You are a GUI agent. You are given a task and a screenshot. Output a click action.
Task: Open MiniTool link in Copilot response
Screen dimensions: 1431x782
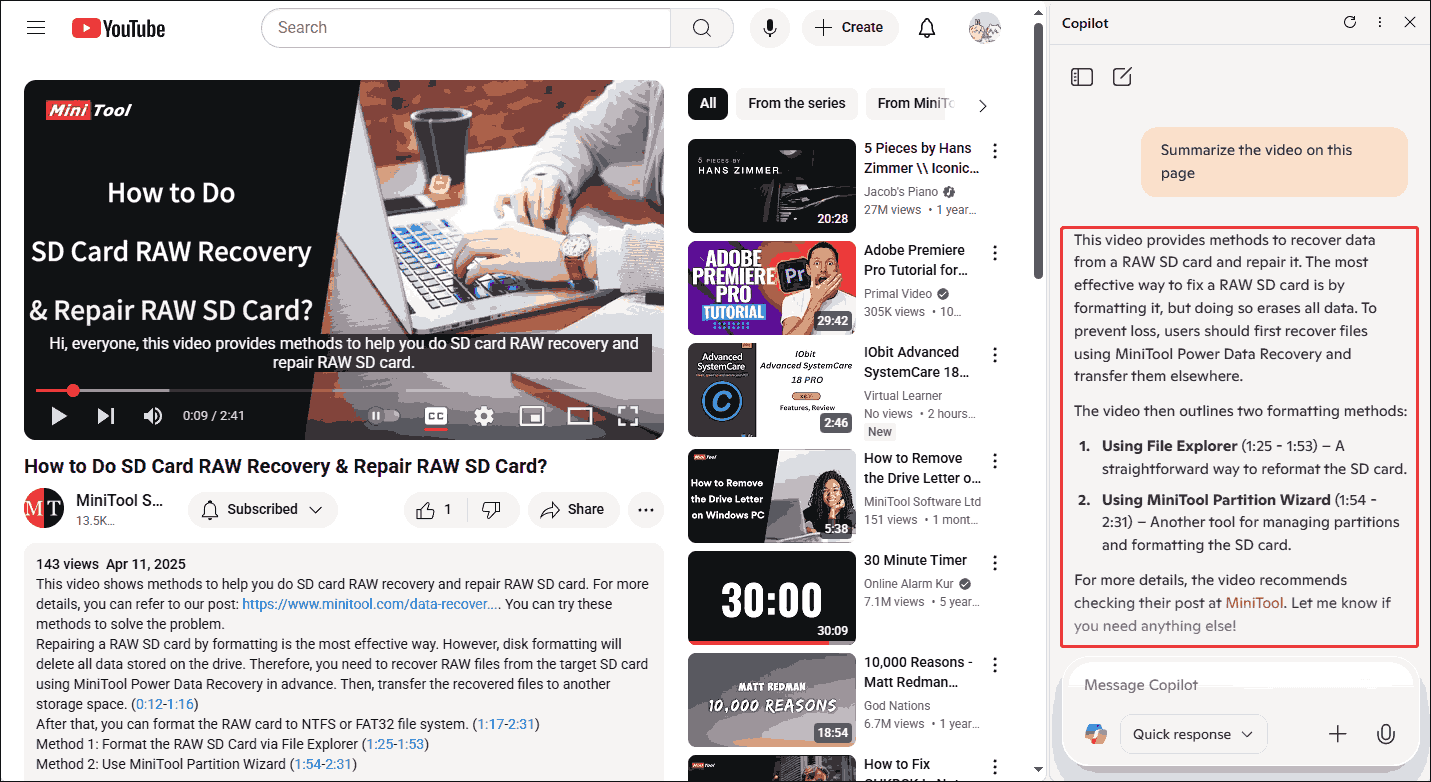pos(1254,603)
